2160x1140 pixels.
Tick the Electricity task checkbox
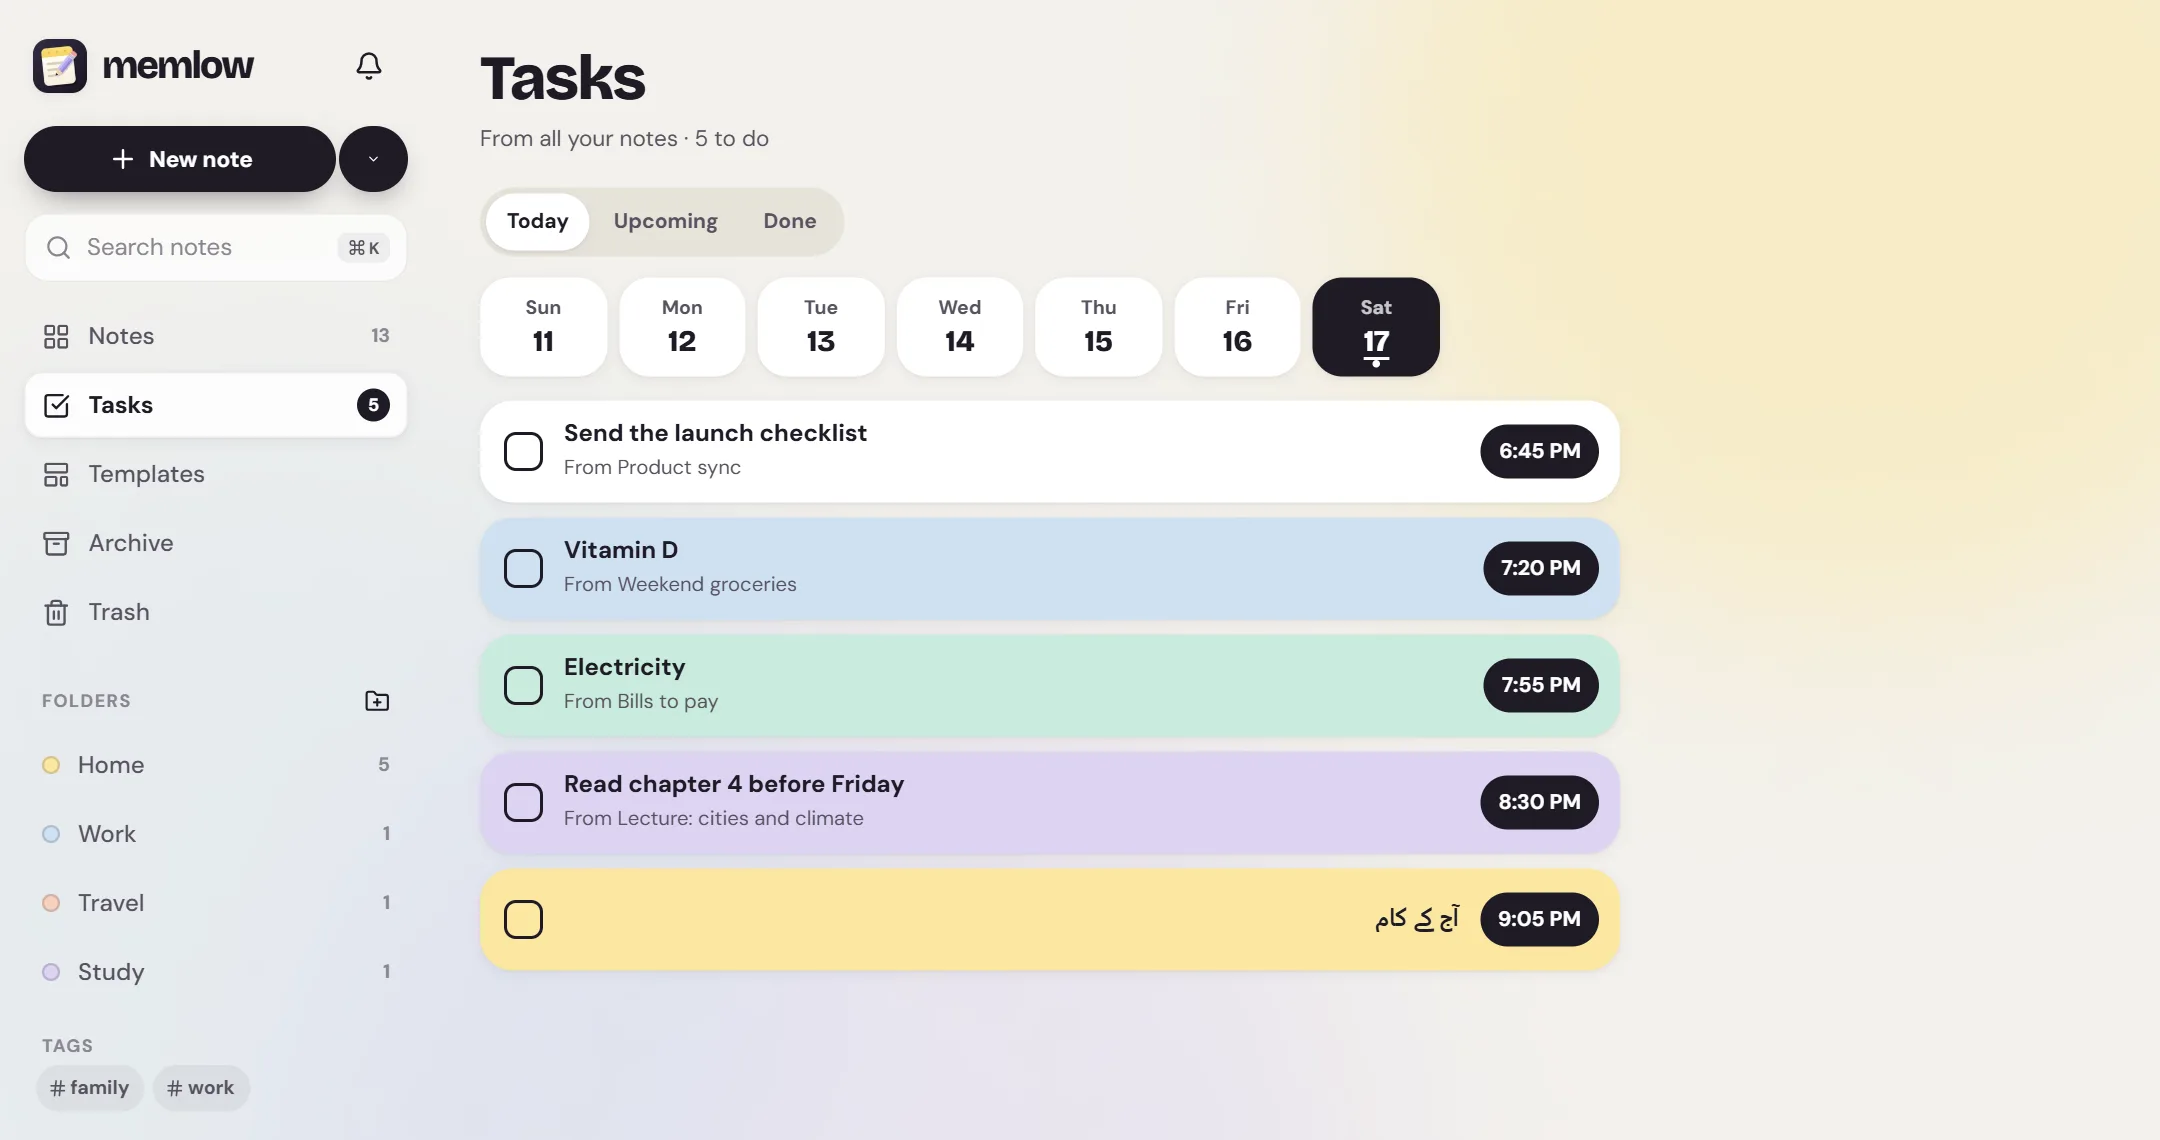pyautogui.click(x=523, y=685)
